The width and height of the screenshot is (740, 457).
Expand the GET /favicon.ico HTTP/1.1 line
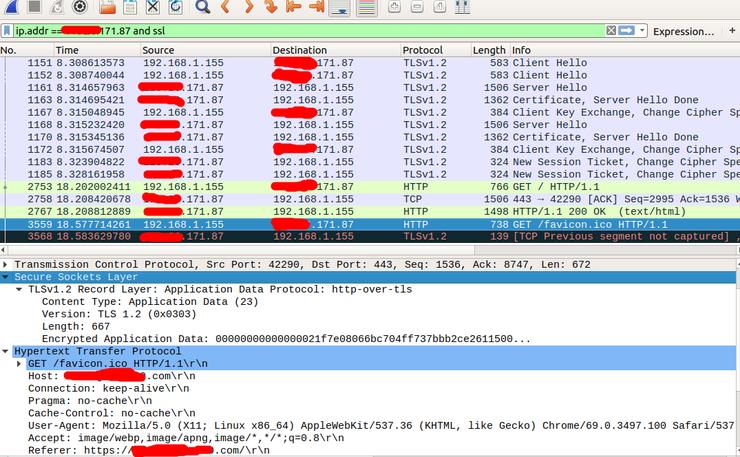click(x=20, y=364)
